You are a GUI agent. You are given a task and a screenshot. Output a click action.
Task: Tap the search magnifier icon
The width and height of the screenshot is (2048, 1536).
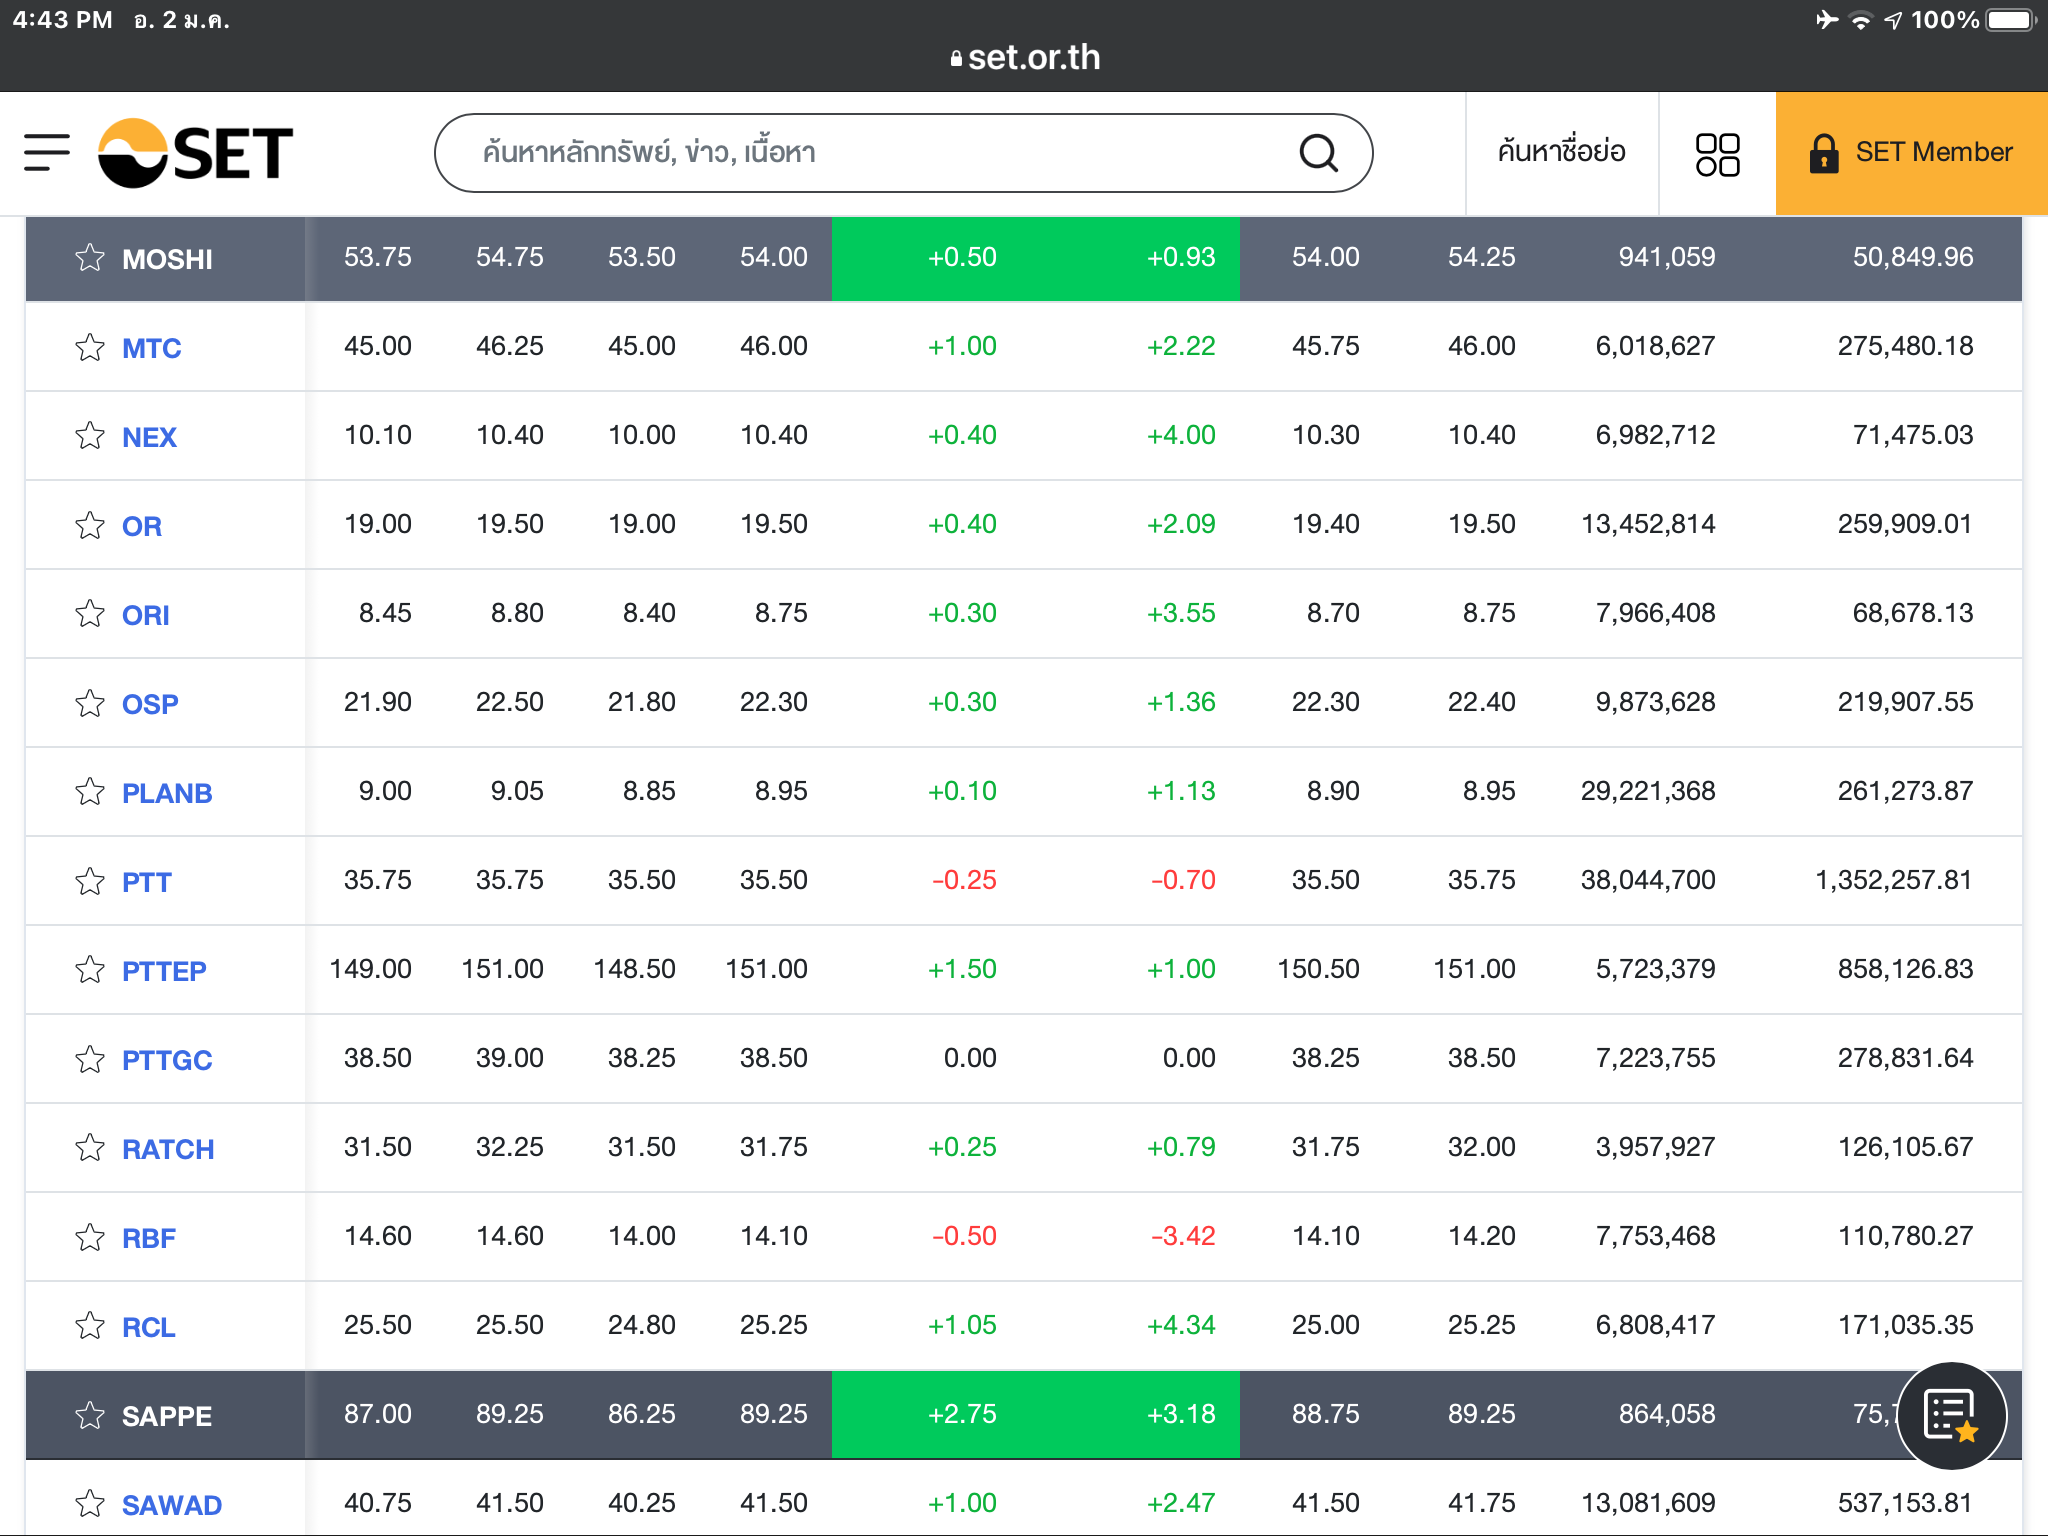pyautogui.click(x=1318, y=153)
